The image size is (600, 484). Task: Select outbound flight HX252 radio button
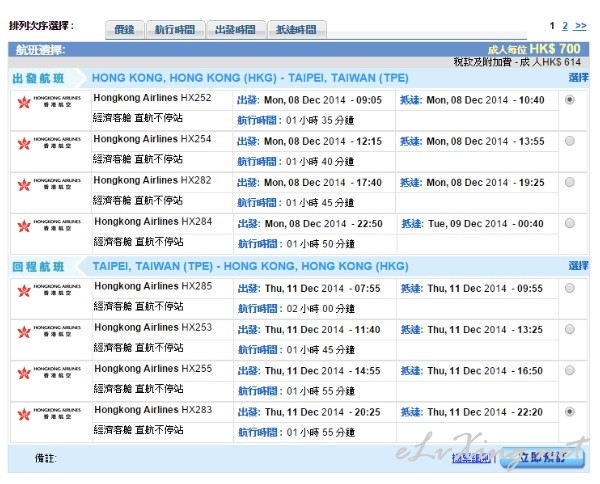[x=569, y=100]
